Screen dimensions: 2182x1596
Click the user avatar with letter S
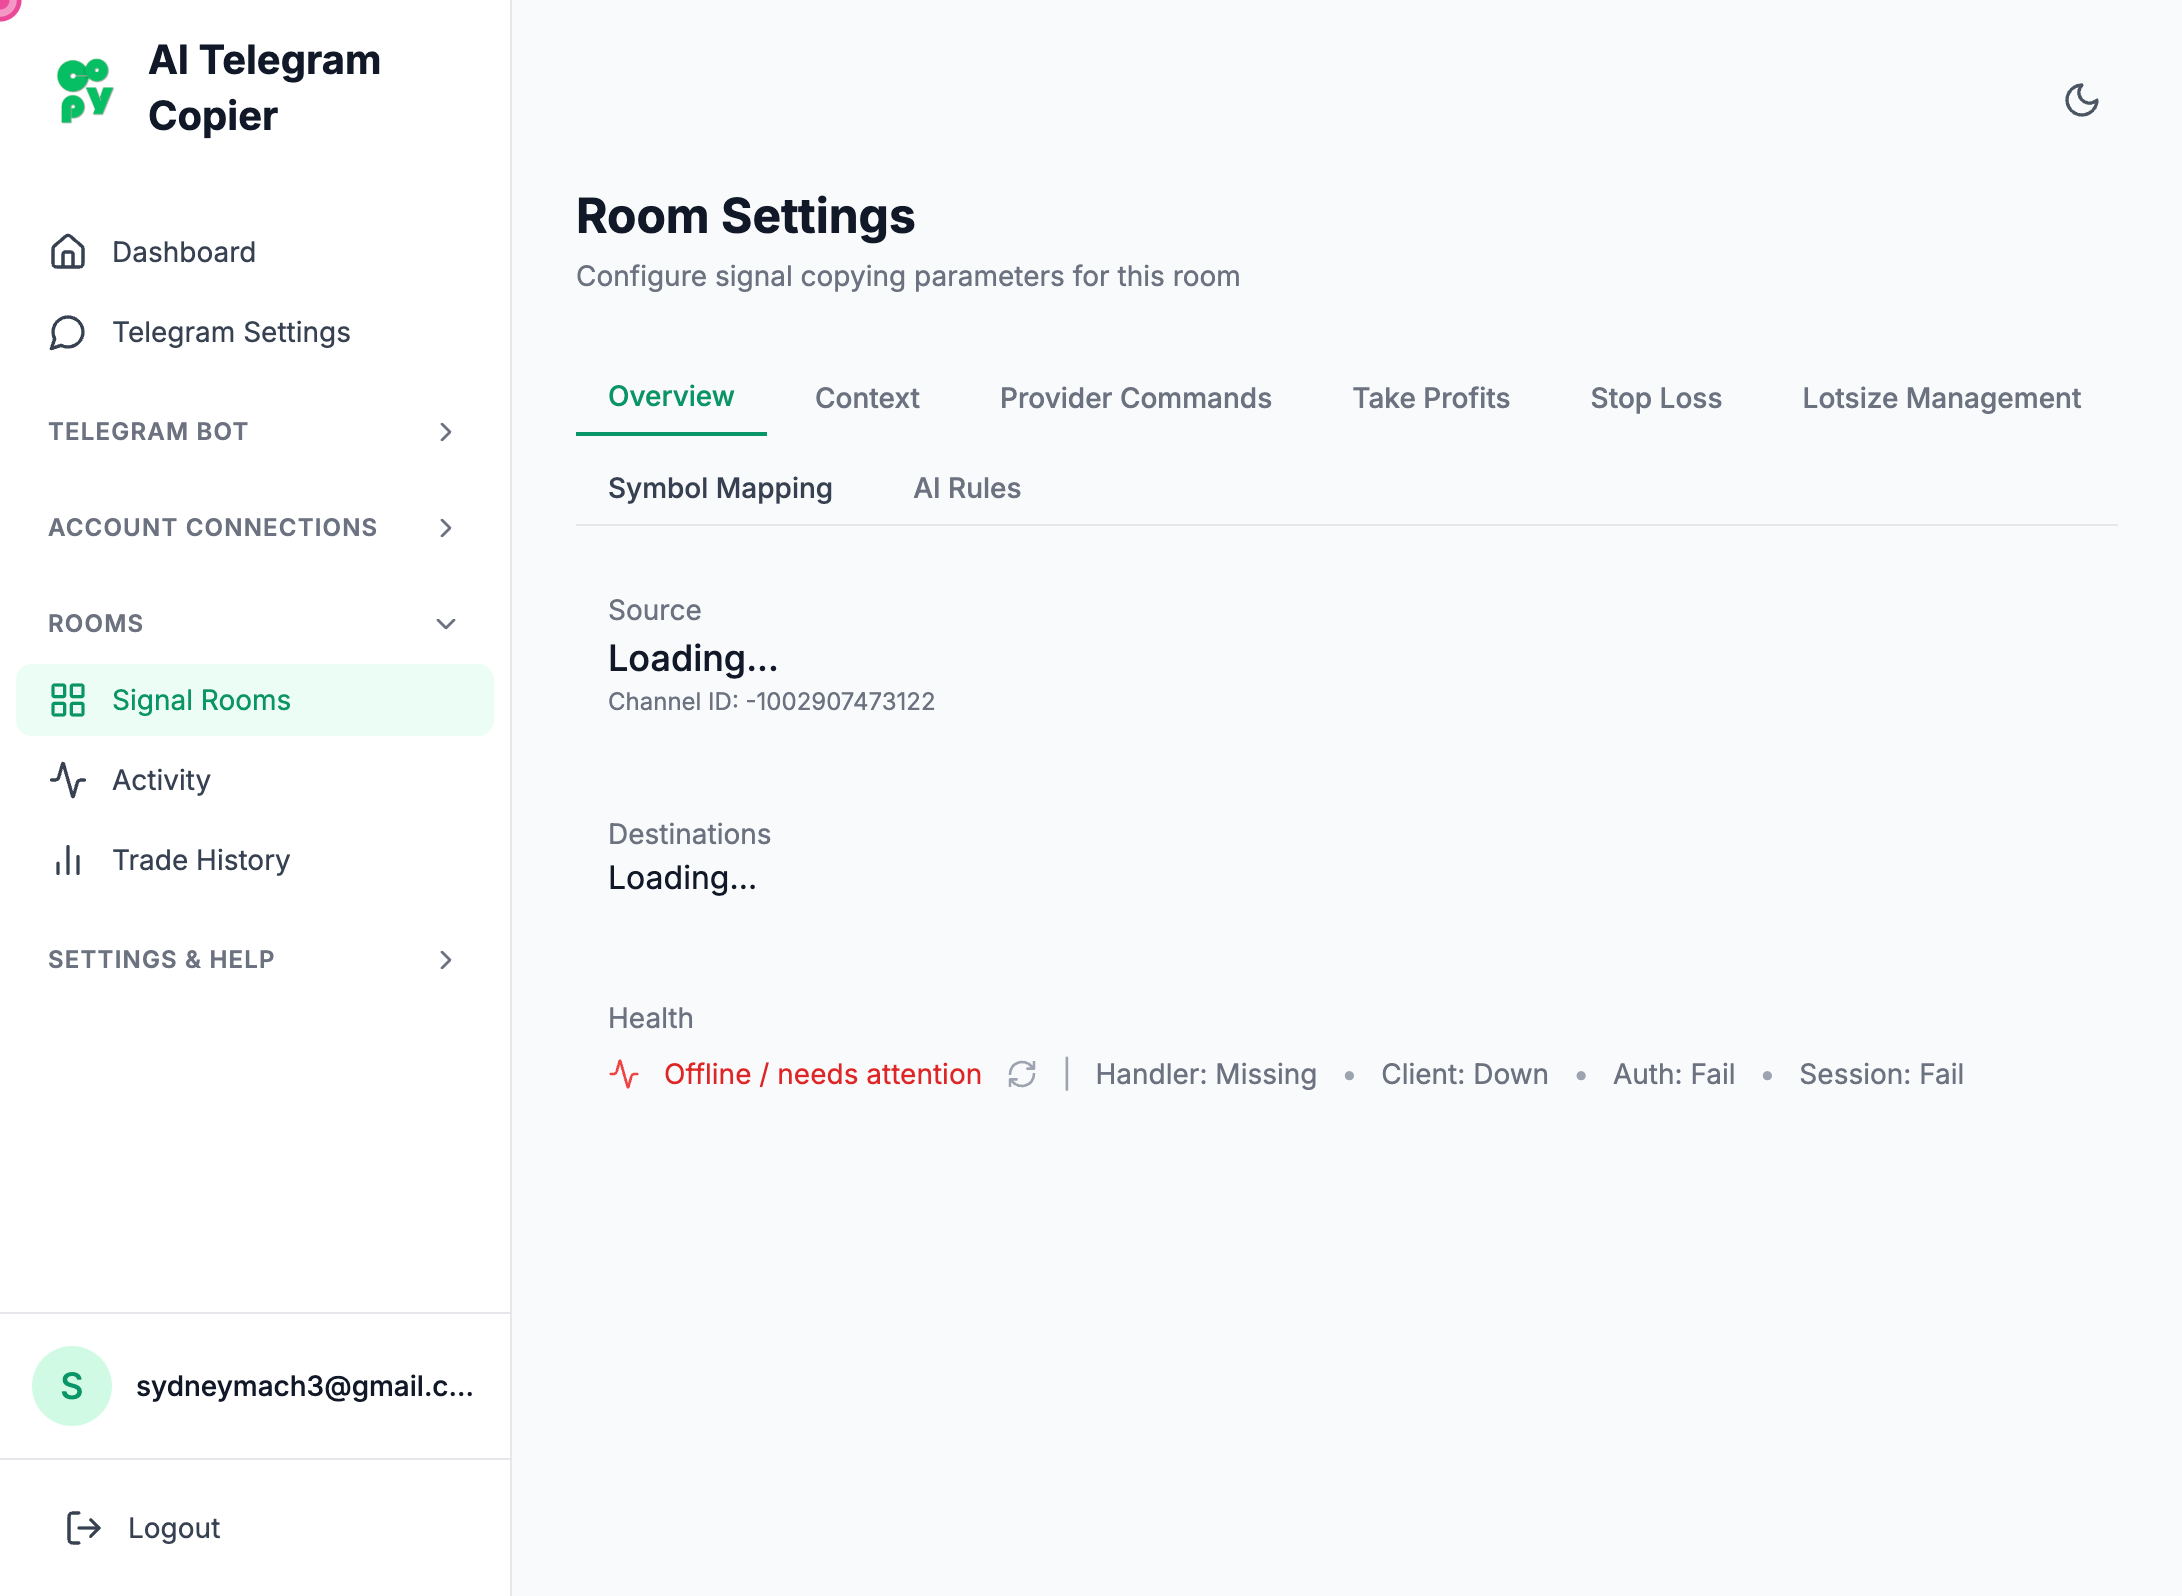[x=72, y=1386]
